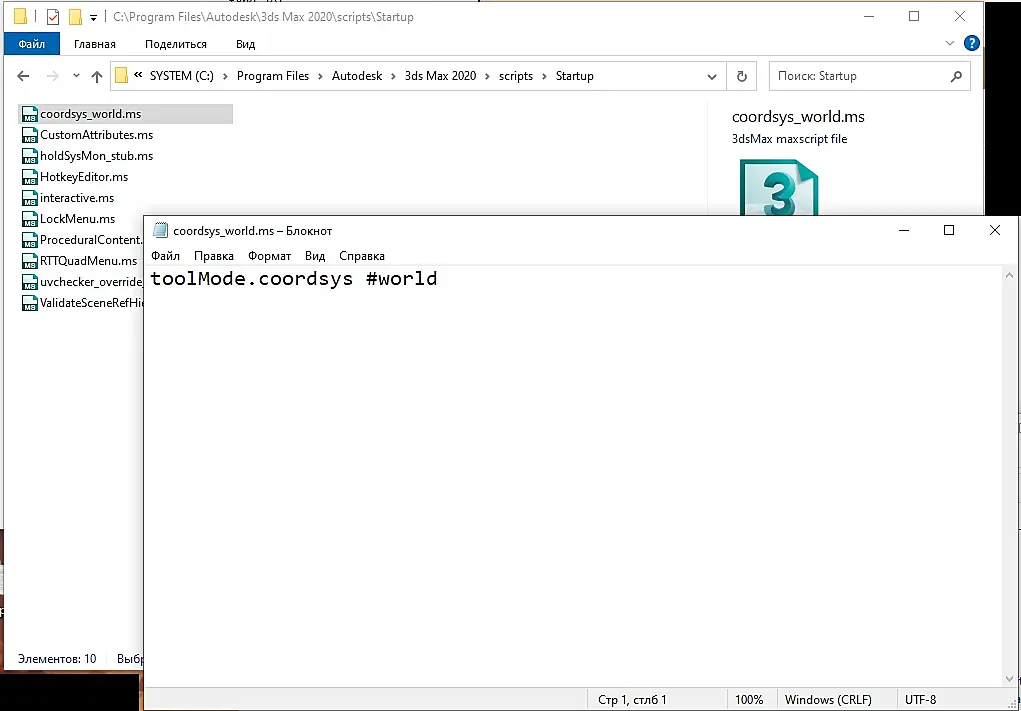Select Startup in the breadcrumb
This screenshot has width=1021, height=711.
(574, 76)
